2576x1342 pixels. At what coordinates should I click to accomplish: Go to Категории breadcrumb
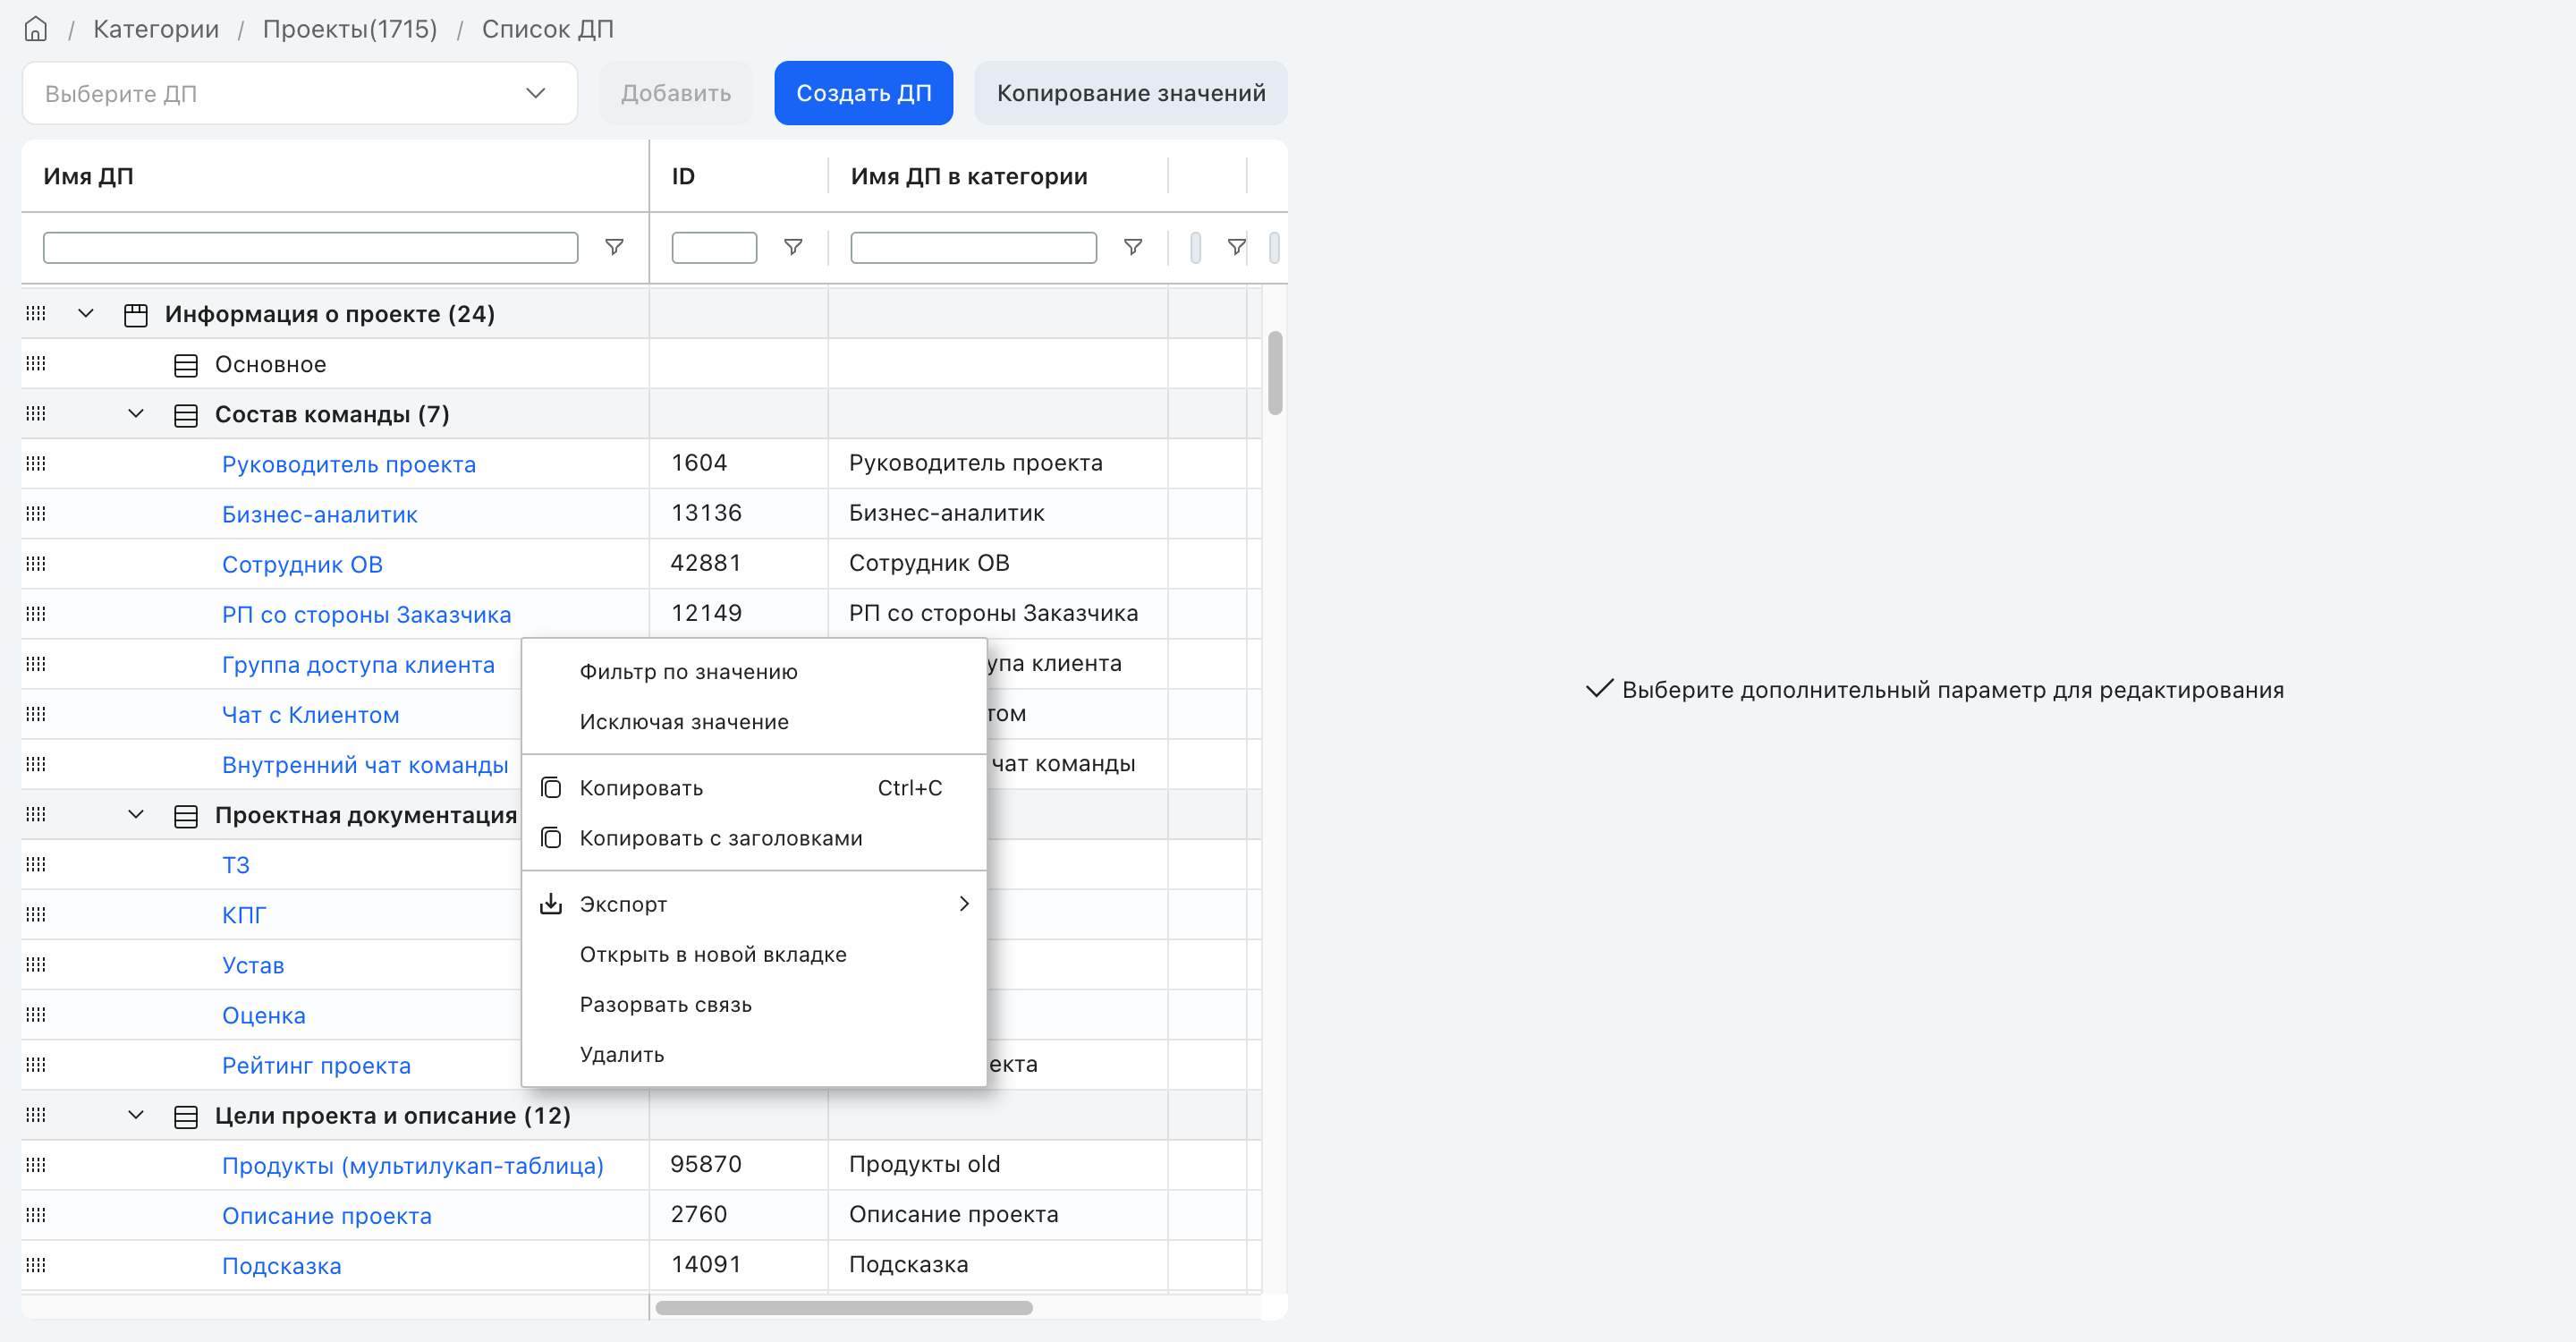click(156, 29)
